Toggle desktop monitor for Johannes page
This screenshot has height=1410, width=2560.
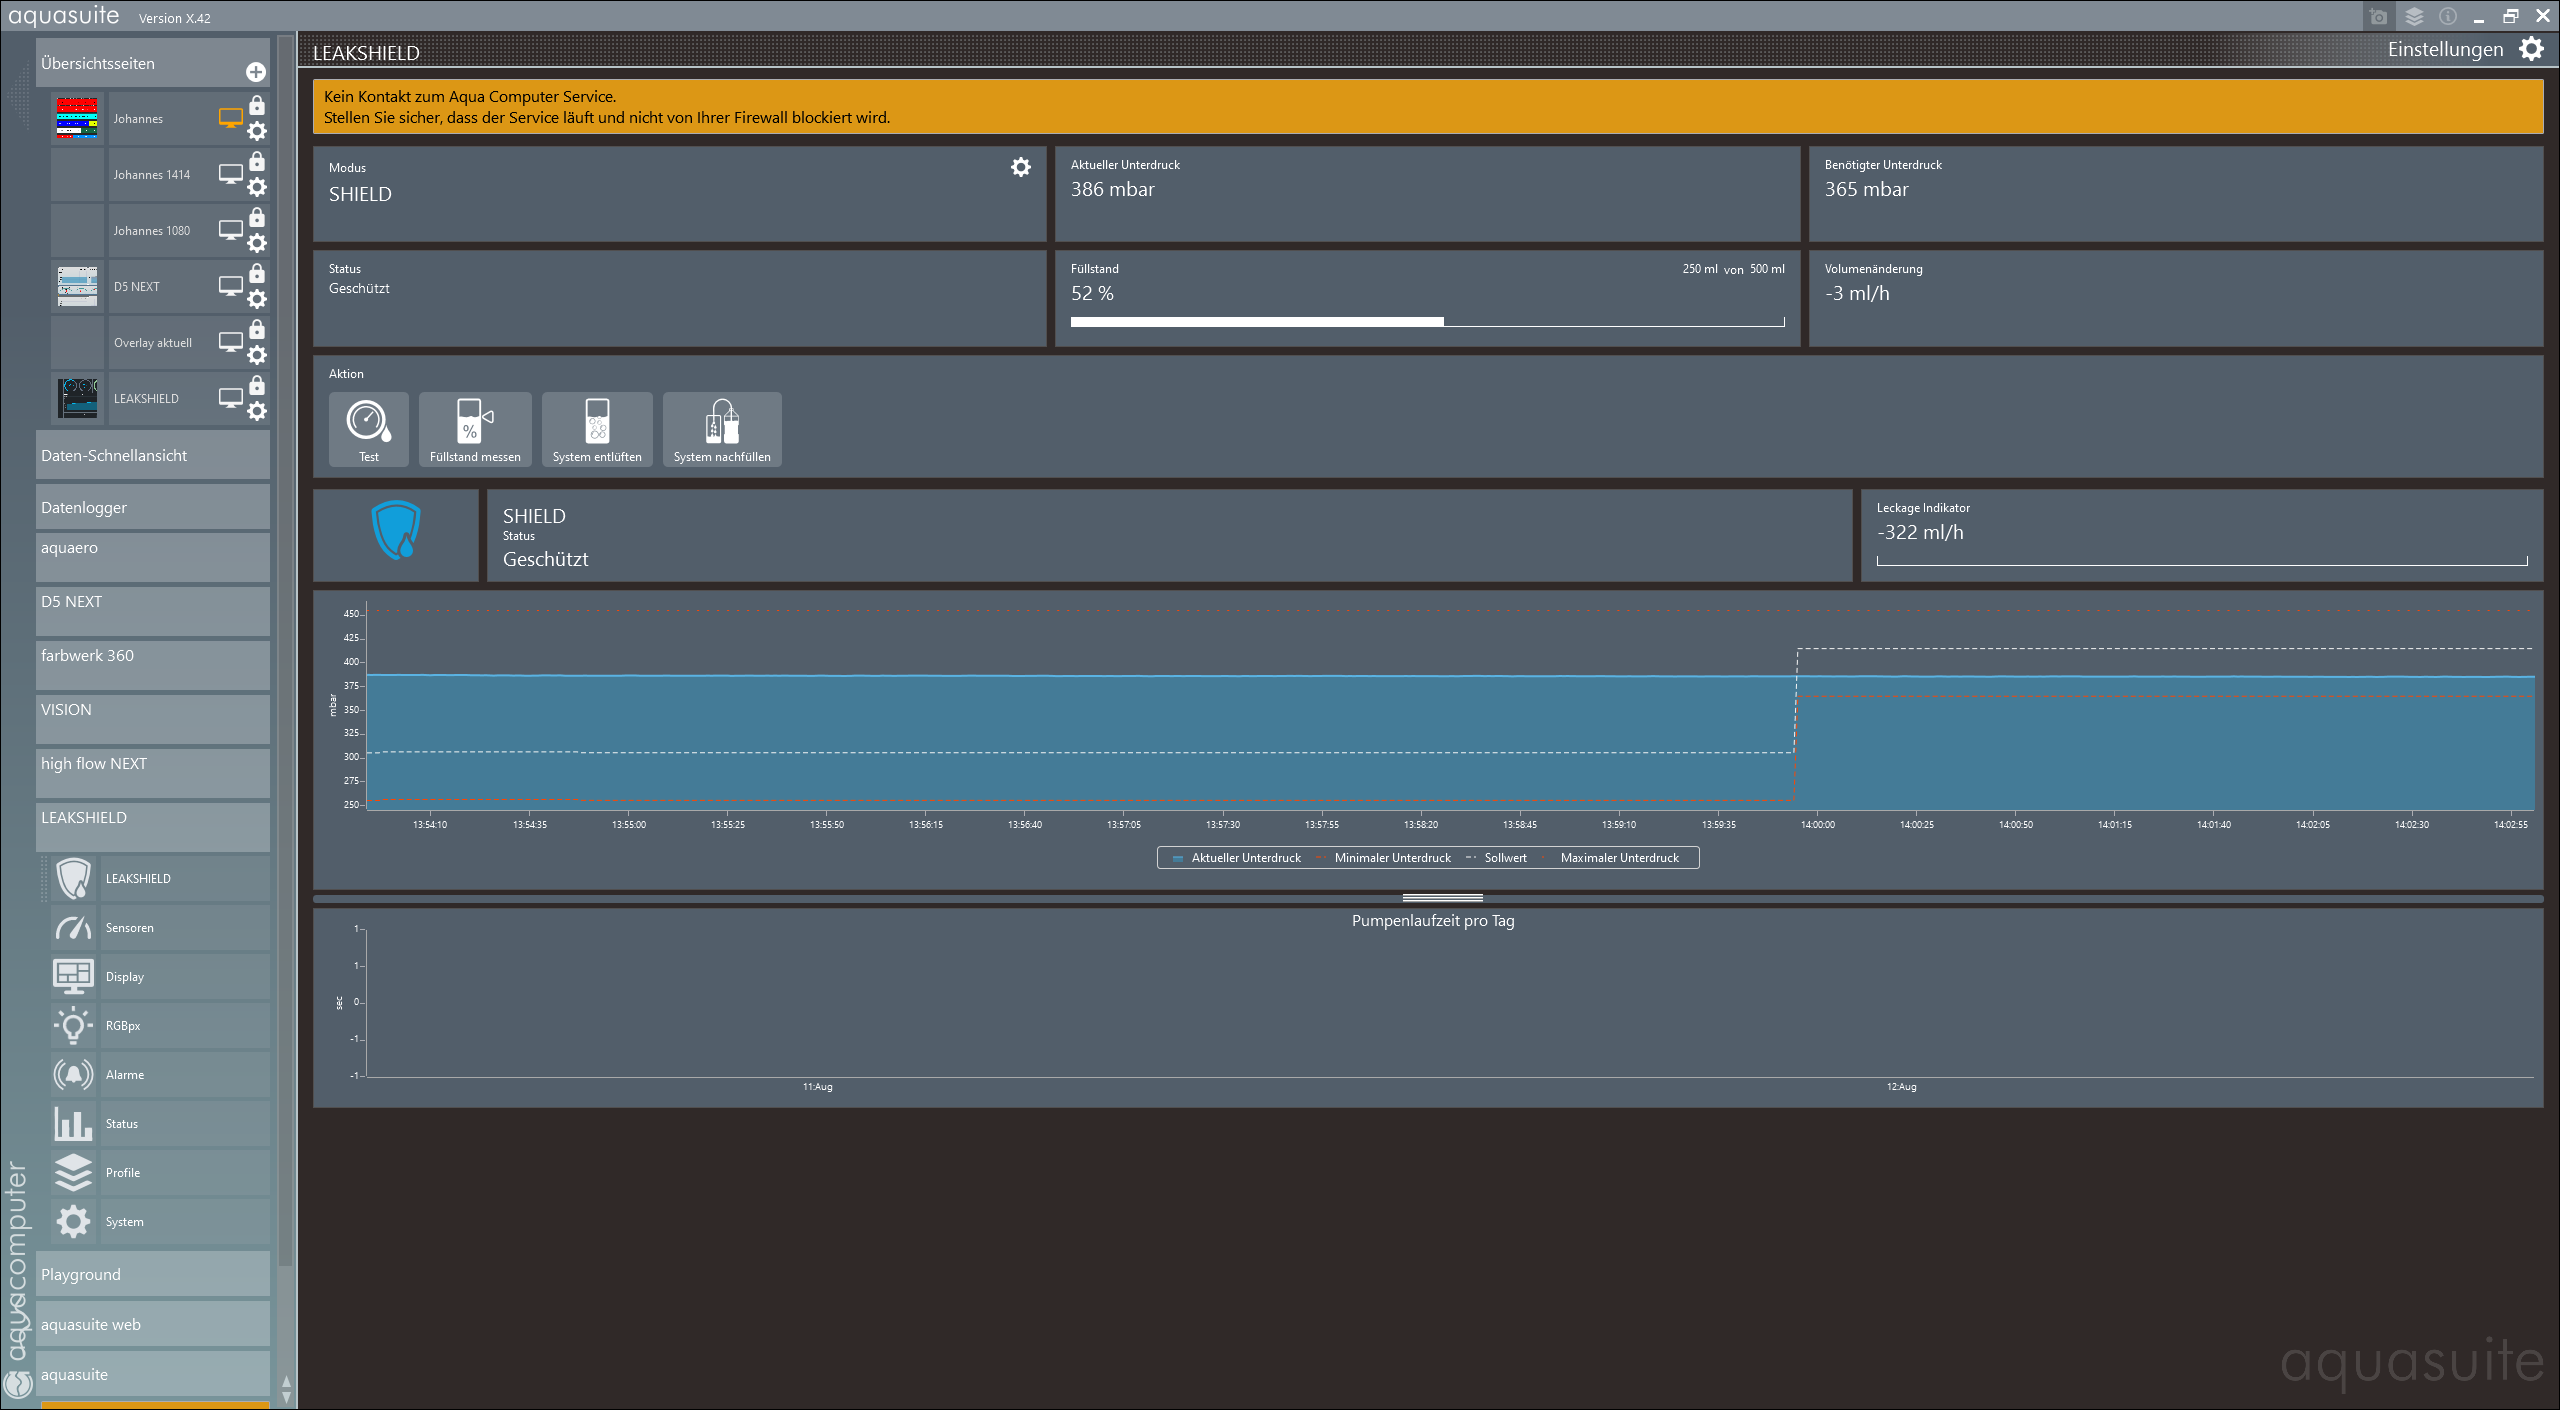(230, 118)
